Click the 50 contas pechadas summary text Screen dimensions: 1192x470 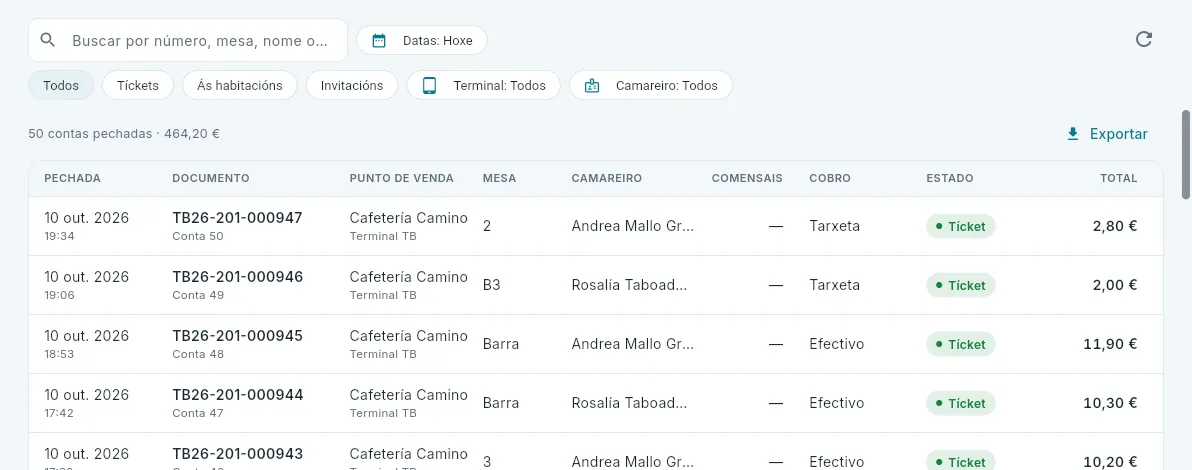point(124,134)
